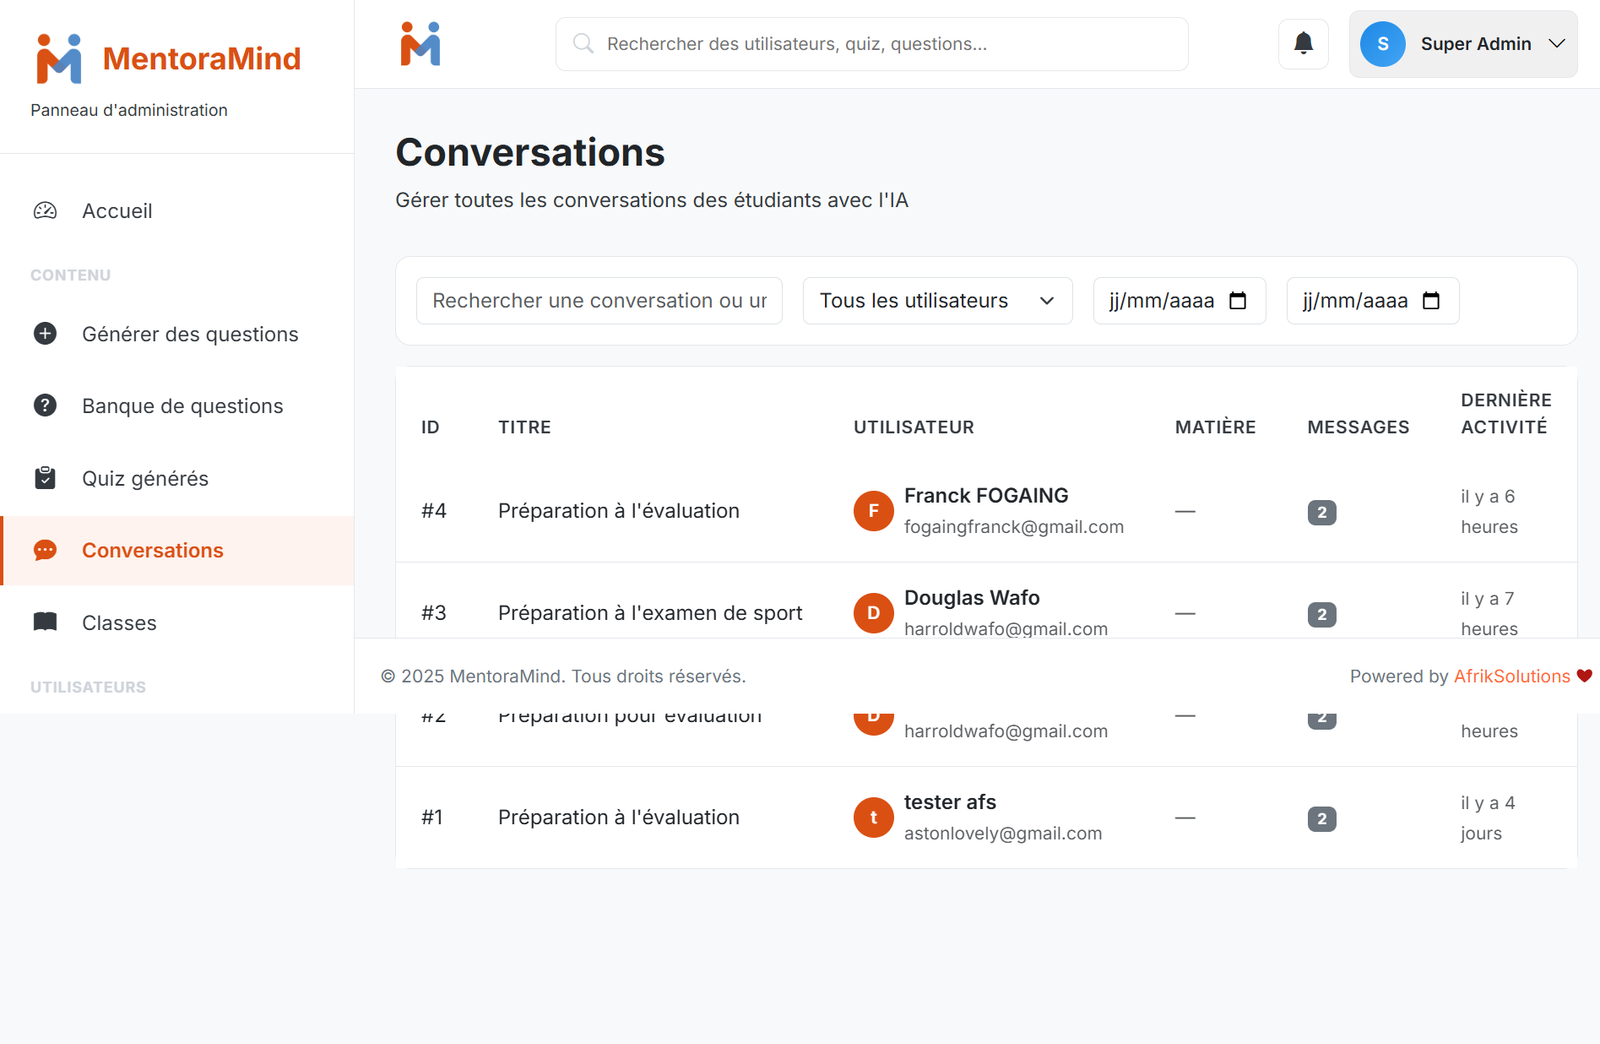Open the calendar picker on first date field

pos(1238,301)
